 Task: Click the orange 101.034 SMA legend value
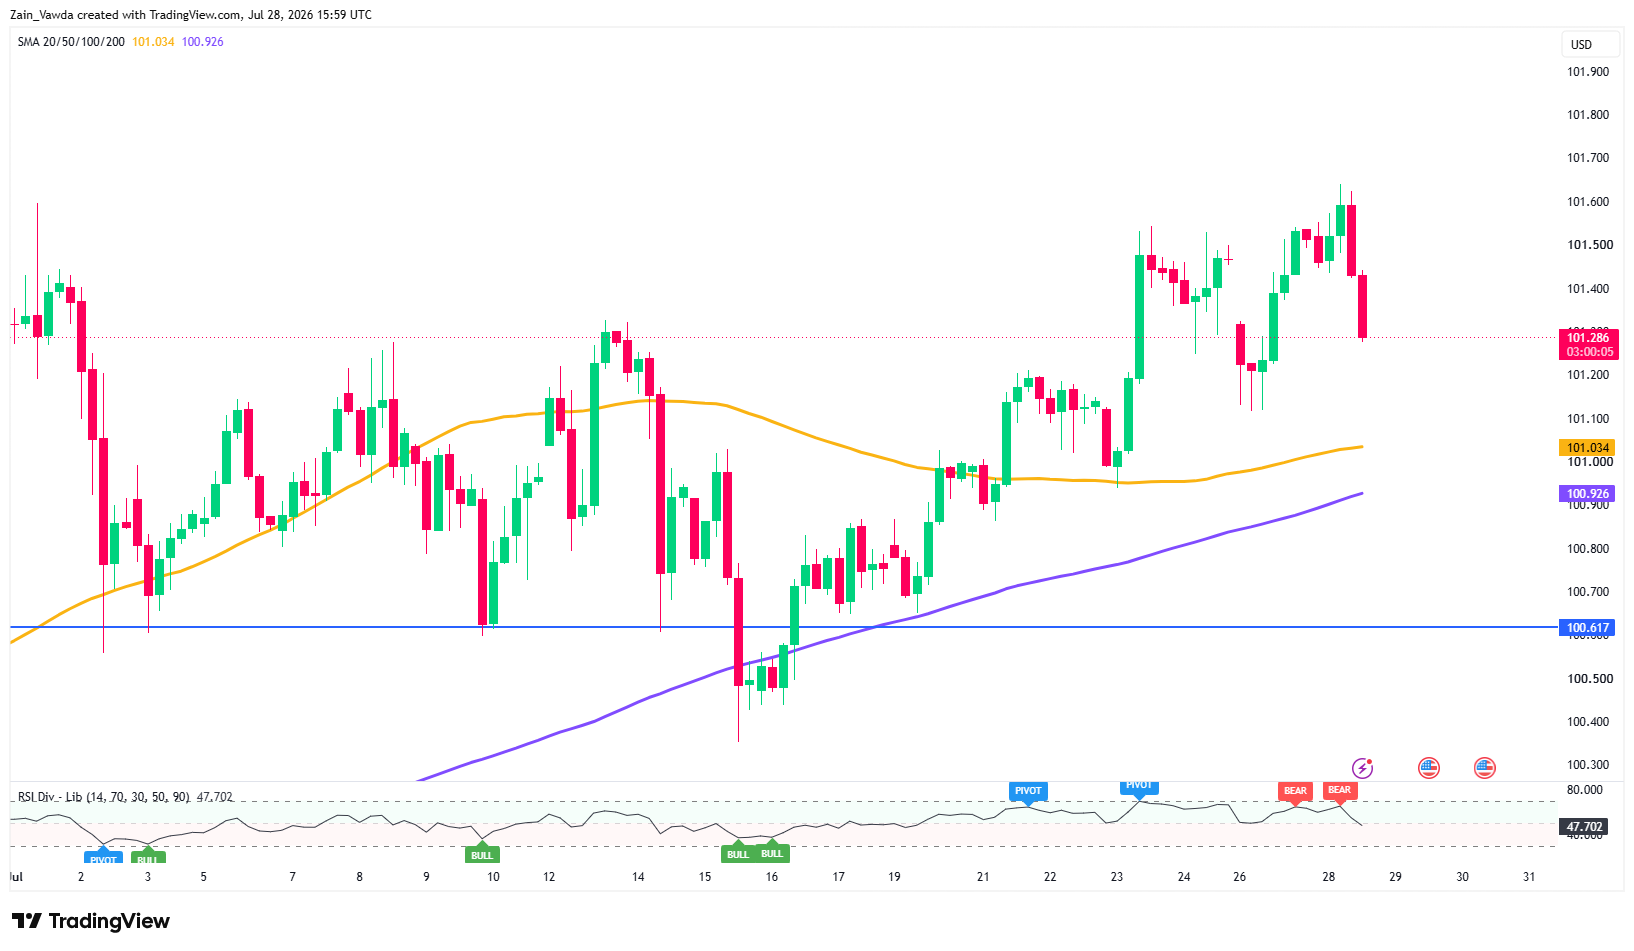click(153, 42)
